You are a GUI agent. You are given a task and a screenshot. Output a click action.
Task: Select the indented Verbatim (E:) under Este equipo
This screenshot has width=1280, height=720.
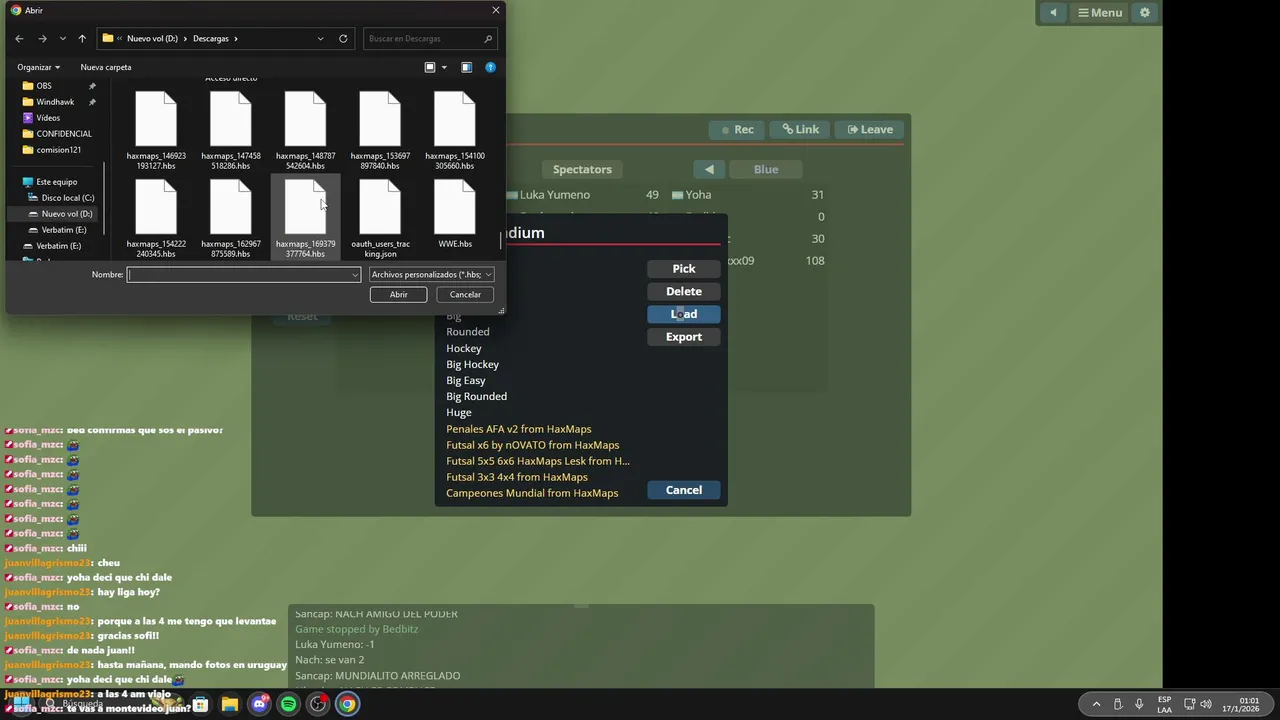click(x=64, y=230)
